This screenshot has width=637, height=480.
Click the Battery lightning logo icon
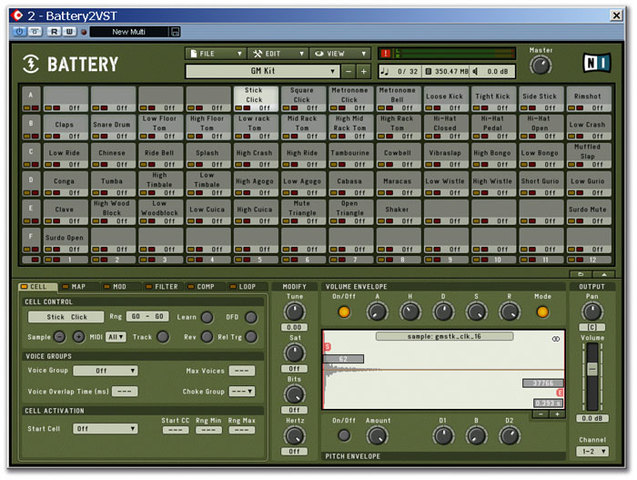31,64
